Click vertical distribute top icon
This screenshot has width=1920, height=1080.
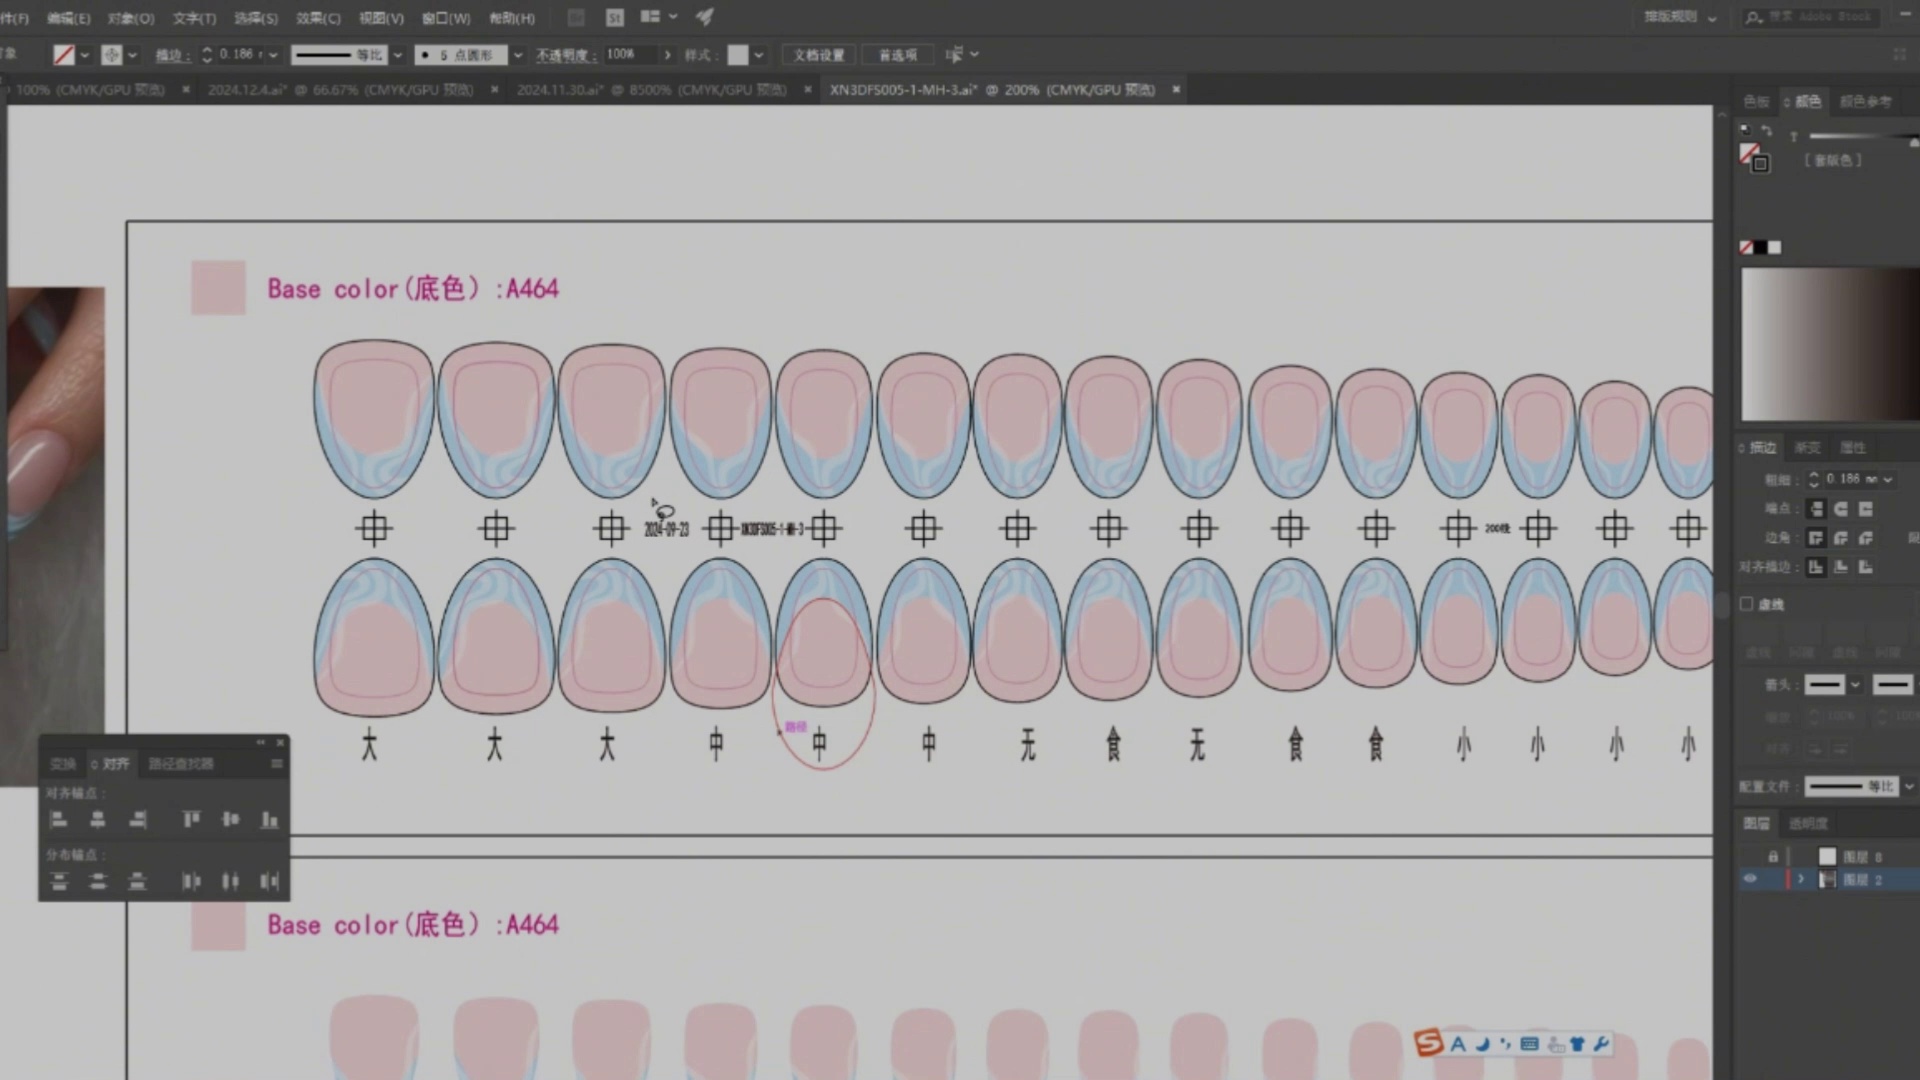click(x=59, y=881)
